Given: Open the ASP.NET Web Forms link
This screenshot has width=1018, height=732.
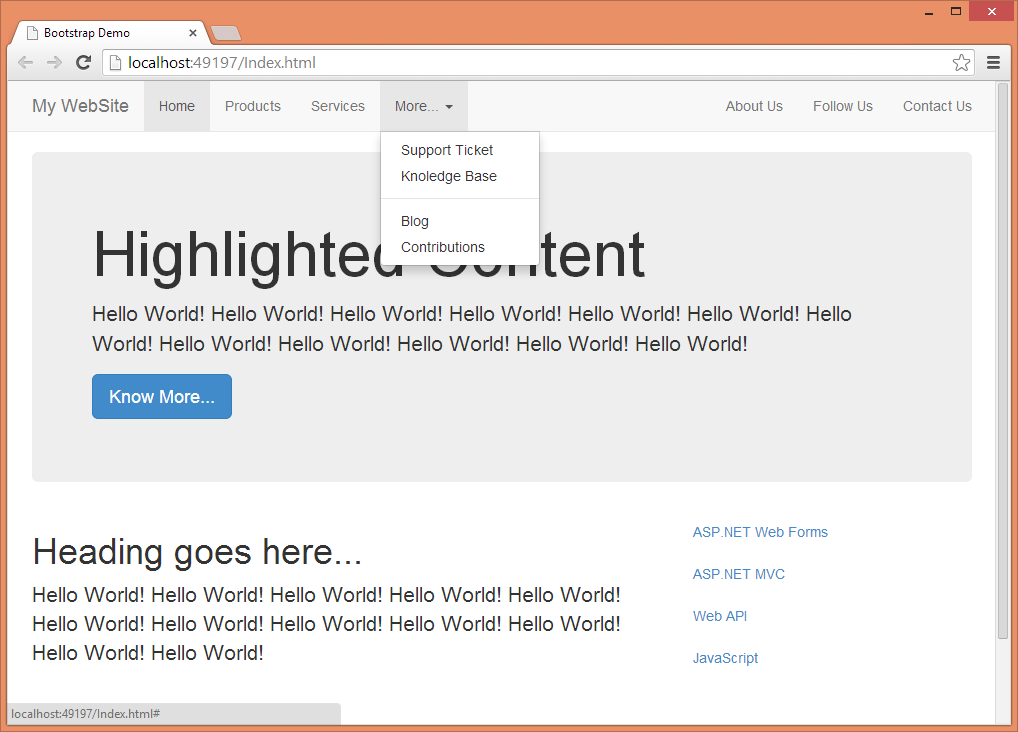Looking at the screenshot, I should tap(760, 532).
